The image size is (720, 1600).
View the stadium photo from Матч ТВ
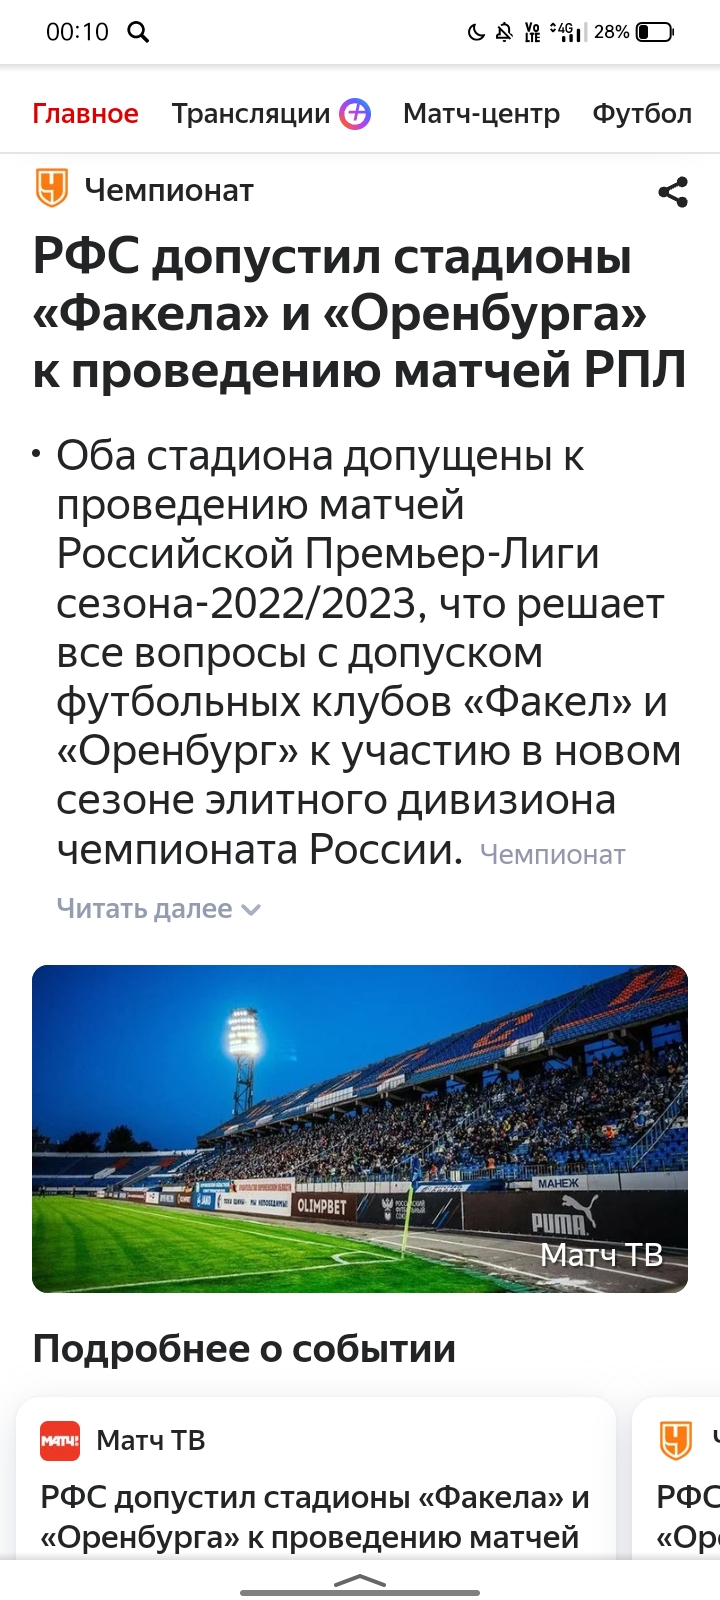coord(360,1128)
